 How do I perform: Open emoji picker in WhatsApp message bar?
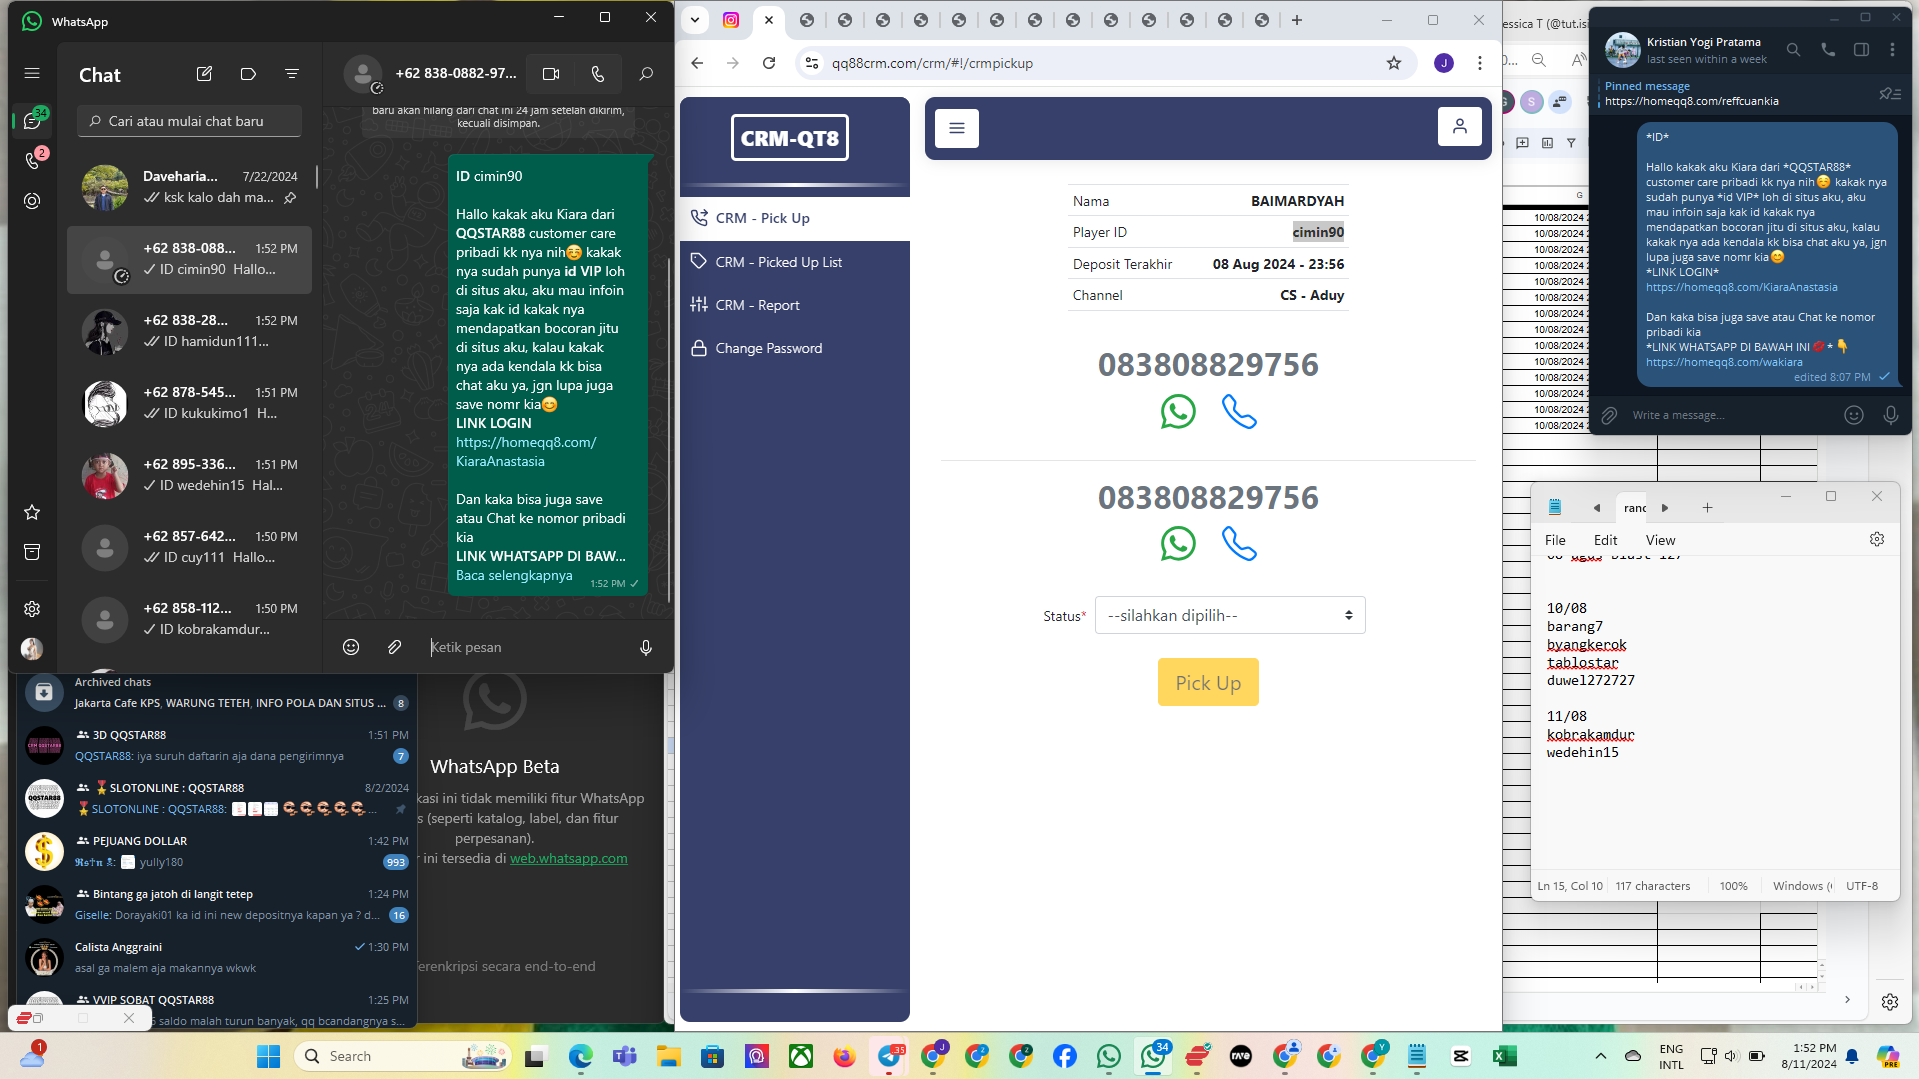click(x=351, y=647)
